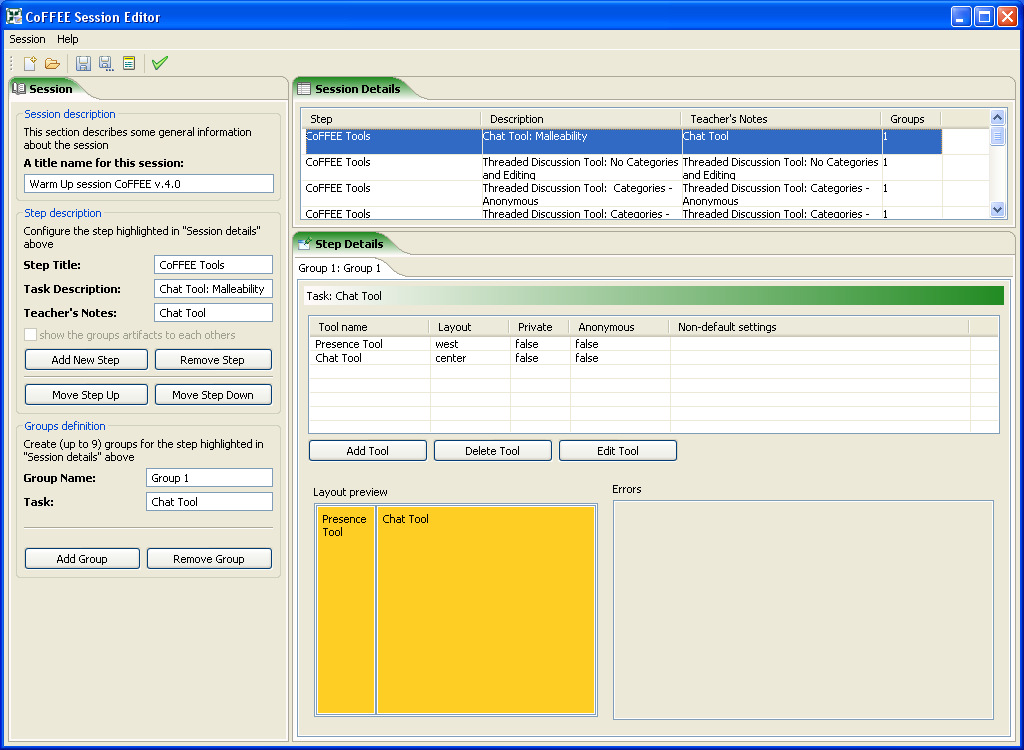
Task: Click the session list scroll down arrow
Action: coord(997,210)
